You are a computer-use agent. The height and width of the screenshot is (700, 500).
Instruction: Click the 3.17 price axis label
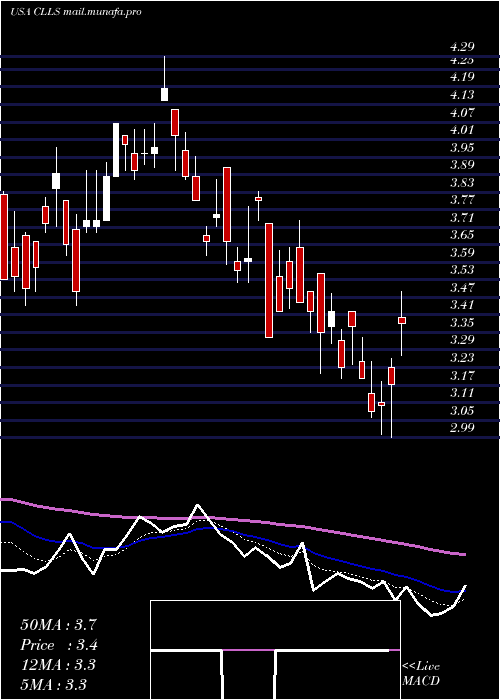(462, 375)
